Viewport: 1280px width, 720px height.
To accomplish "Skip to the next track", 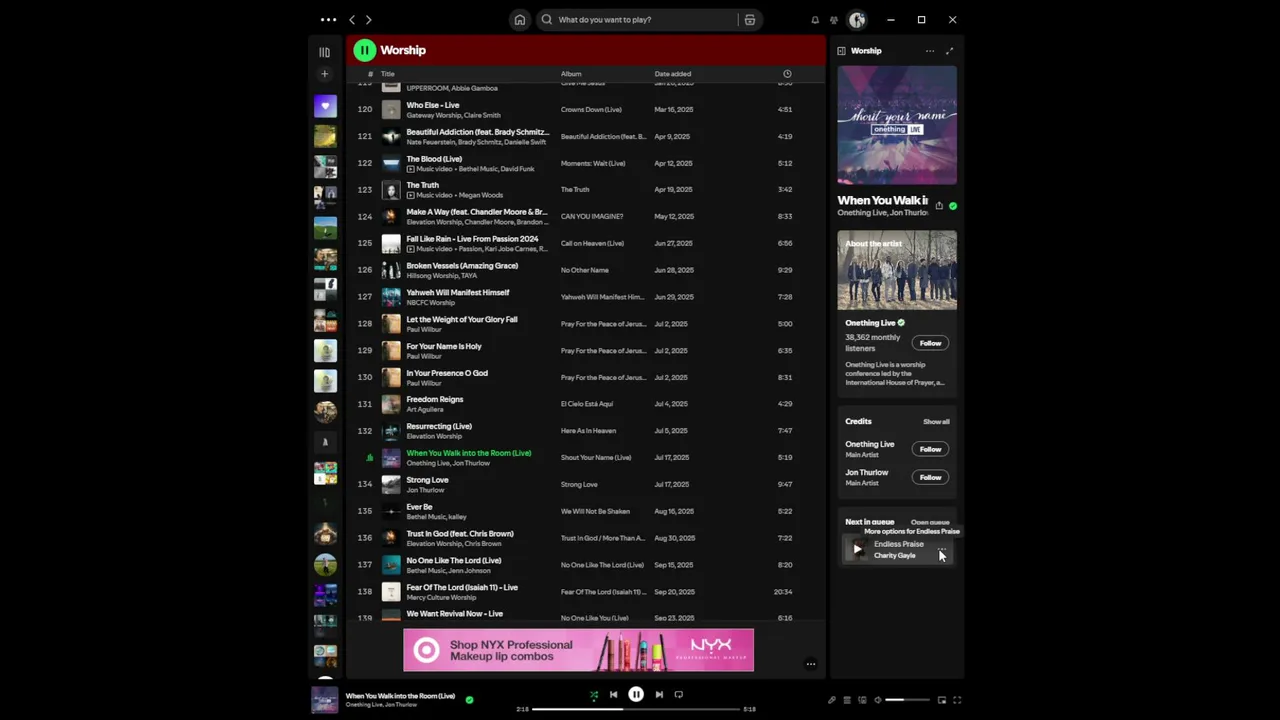I will [659, 695].
